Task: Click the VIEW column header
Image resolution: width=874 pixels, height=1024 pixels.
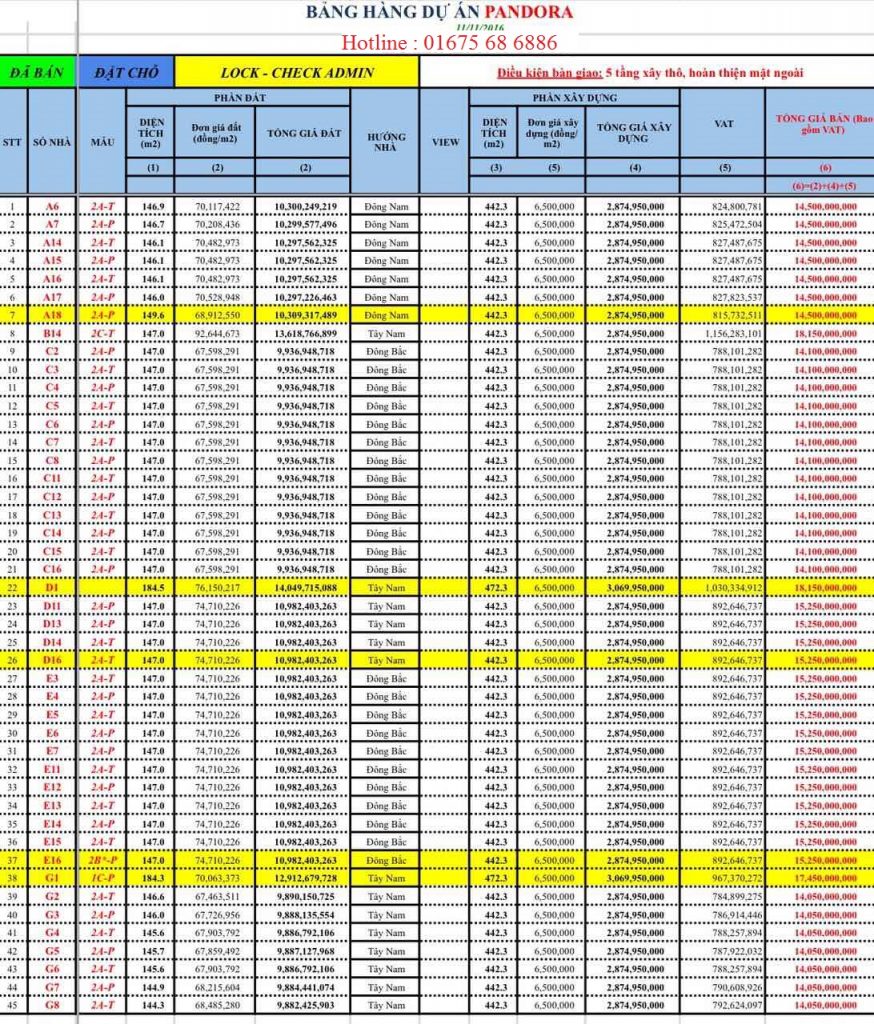Action: [445, 142]
